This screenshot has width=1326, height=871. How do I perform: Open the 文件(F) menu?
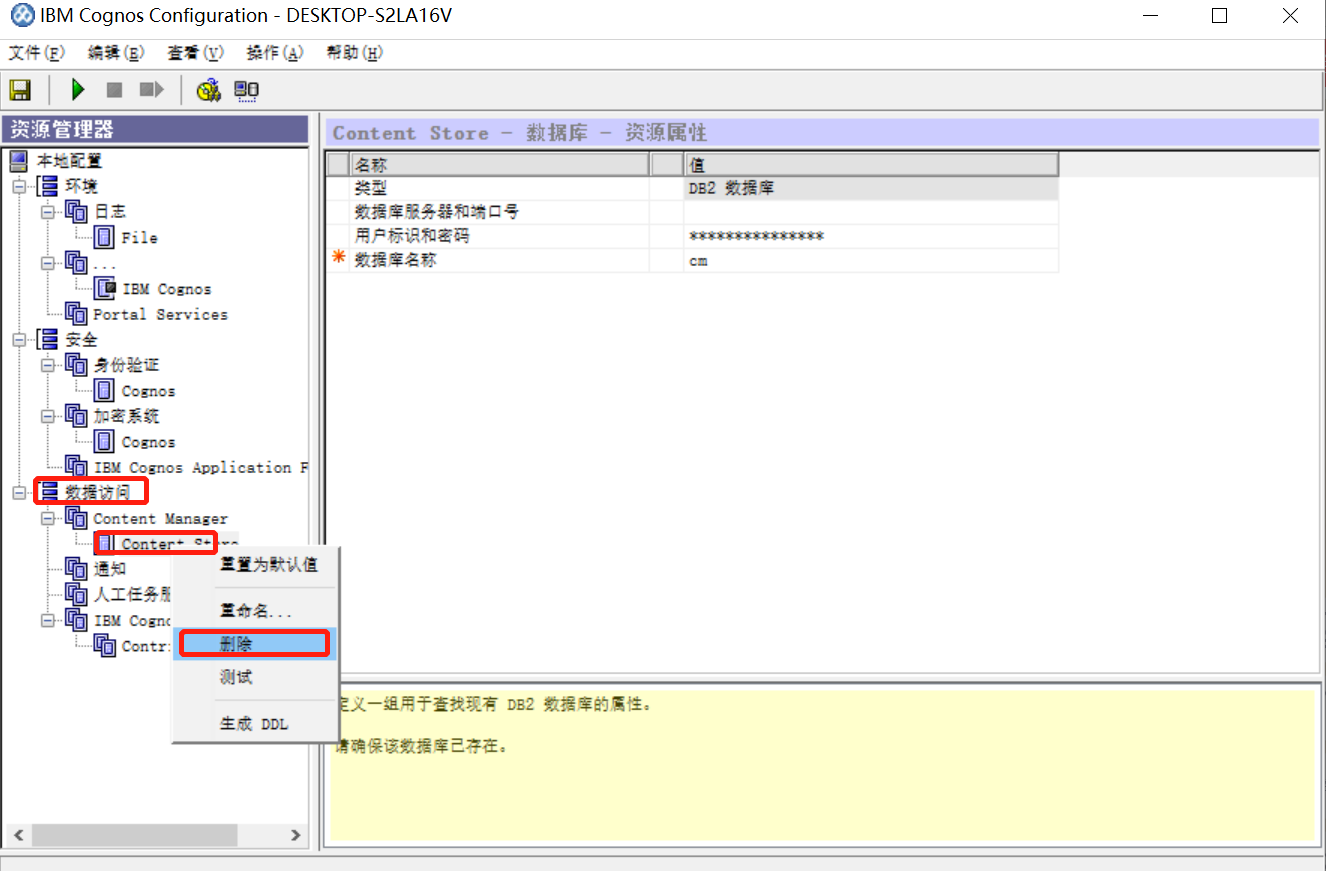[x=36, y=53]
